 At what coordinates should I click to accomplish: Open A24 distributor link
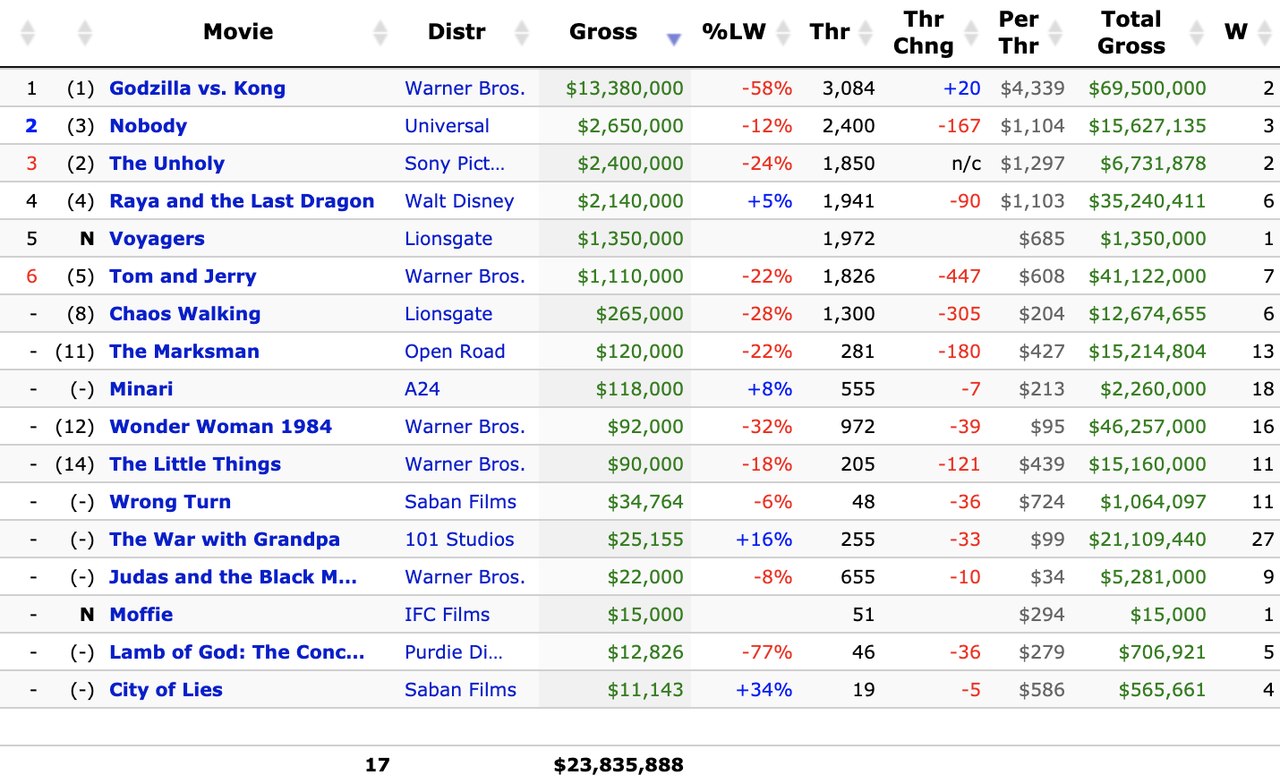click(x=422, y=389)
